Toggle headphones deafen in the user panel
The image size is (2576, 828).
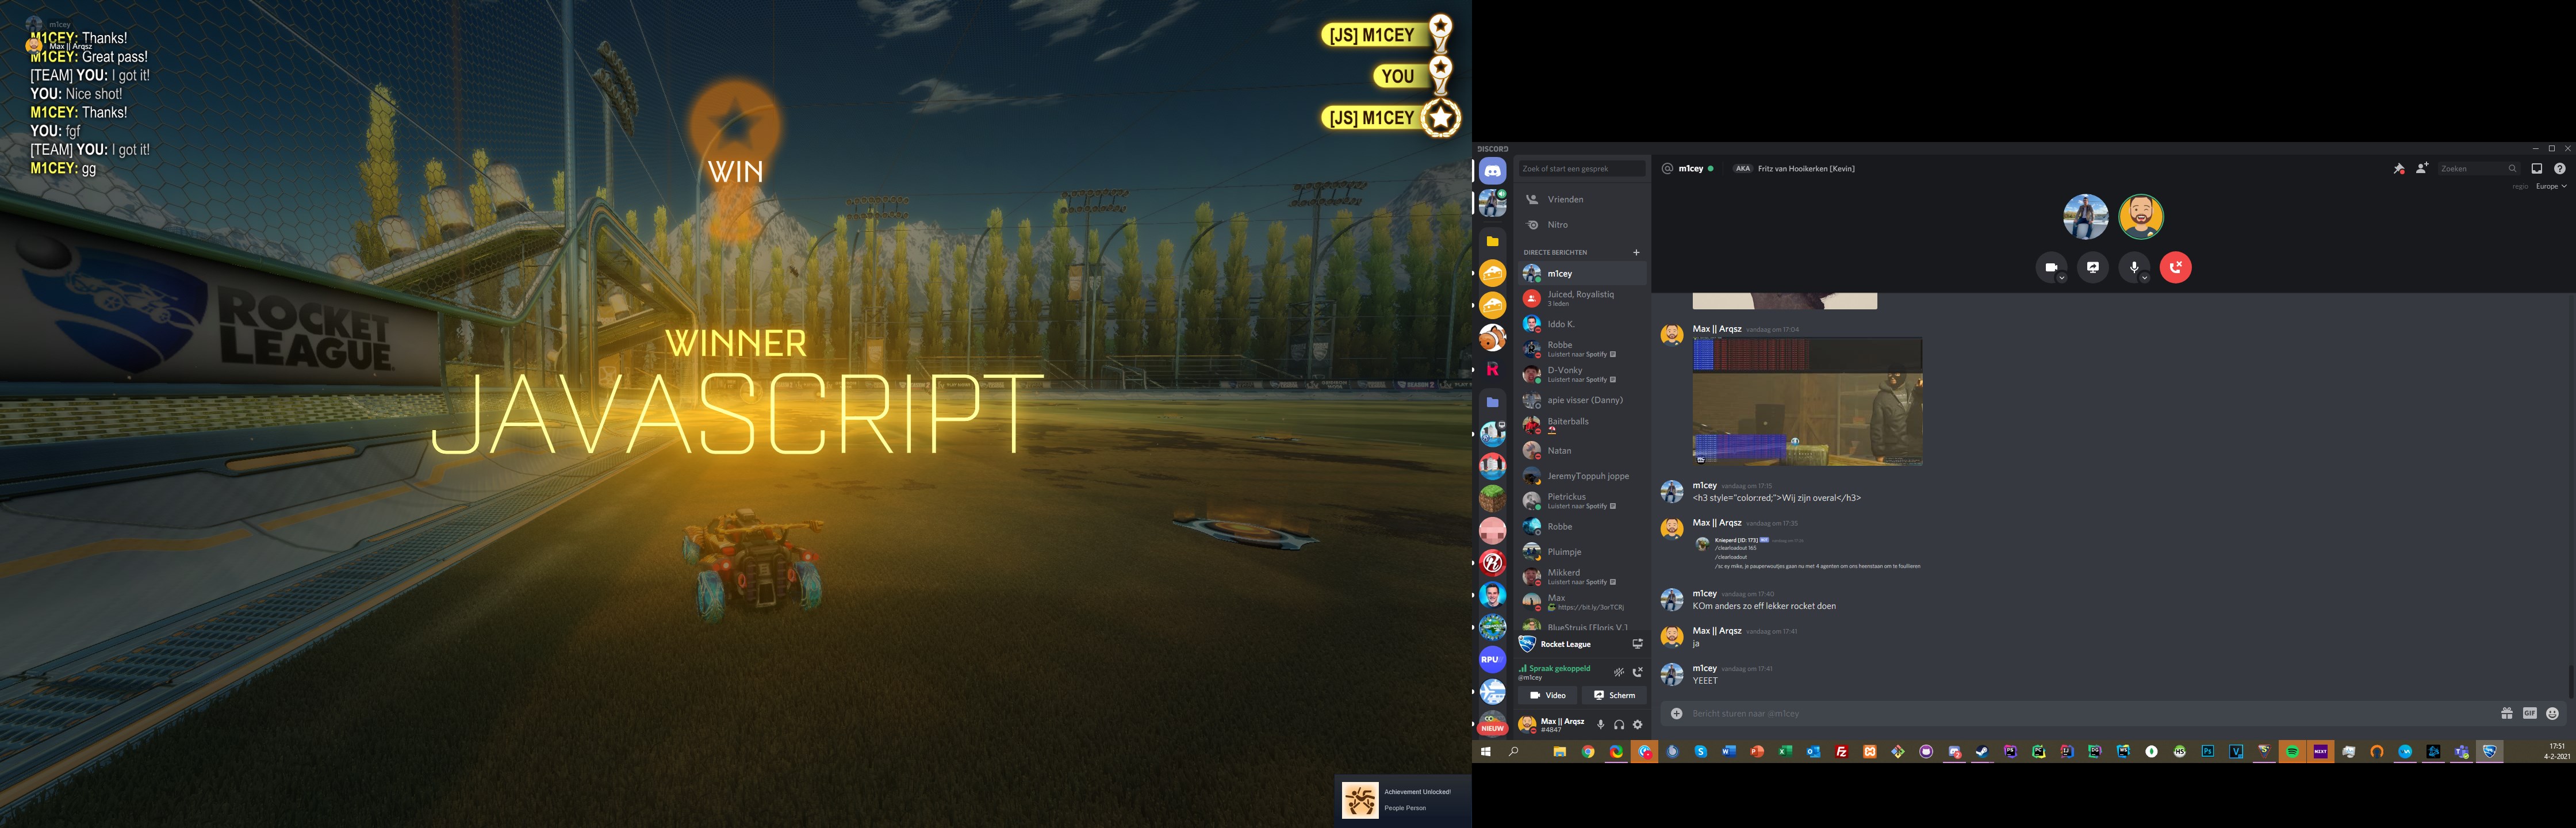coord(1618,725)
